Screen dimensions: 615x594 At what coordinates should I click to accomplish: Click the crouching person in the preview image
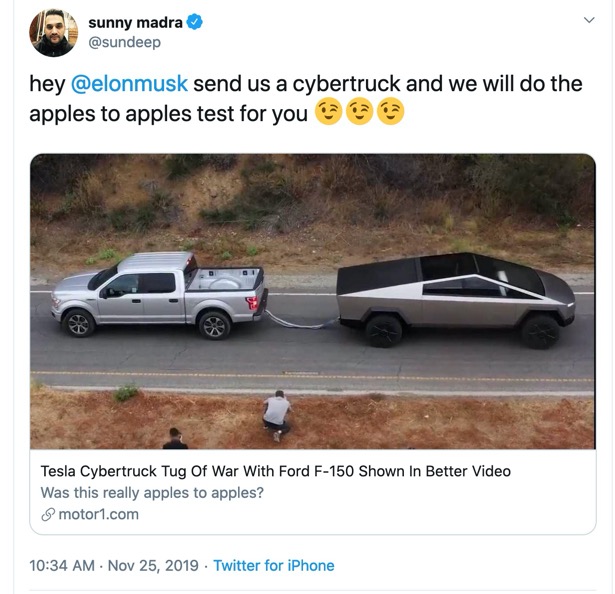tap(277, 416)
